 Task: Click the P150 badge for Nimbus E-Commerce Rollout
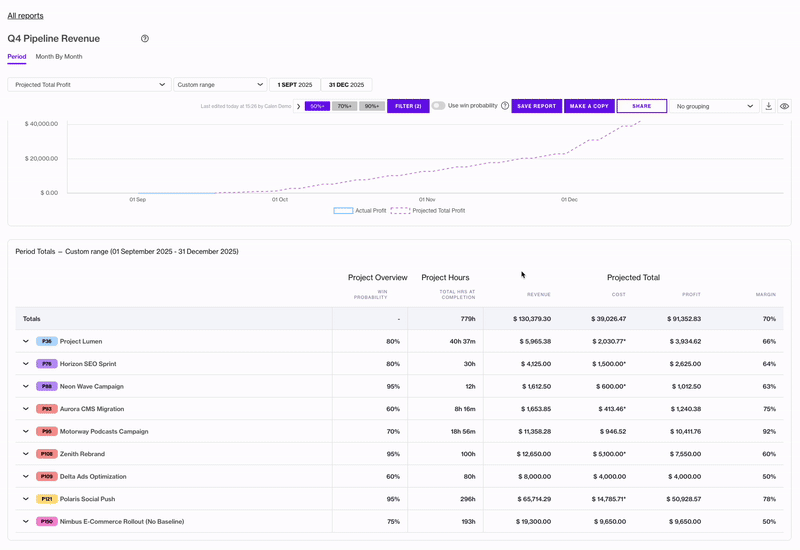(46, 521)
